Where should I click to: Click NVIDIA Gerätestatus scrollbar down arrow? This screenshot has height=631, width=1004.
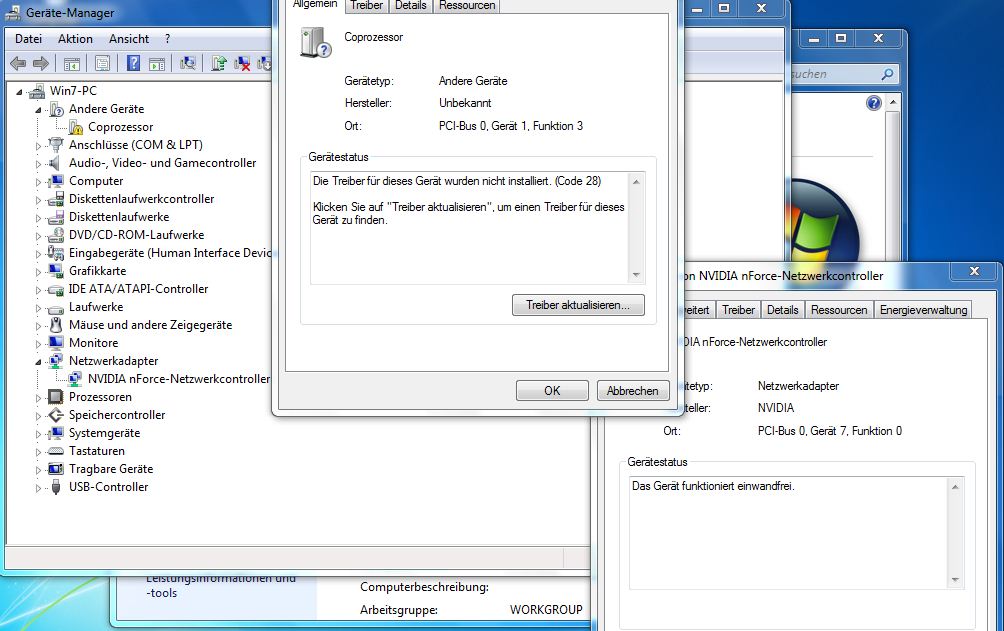pyautogui.click(x=955, y=580)
